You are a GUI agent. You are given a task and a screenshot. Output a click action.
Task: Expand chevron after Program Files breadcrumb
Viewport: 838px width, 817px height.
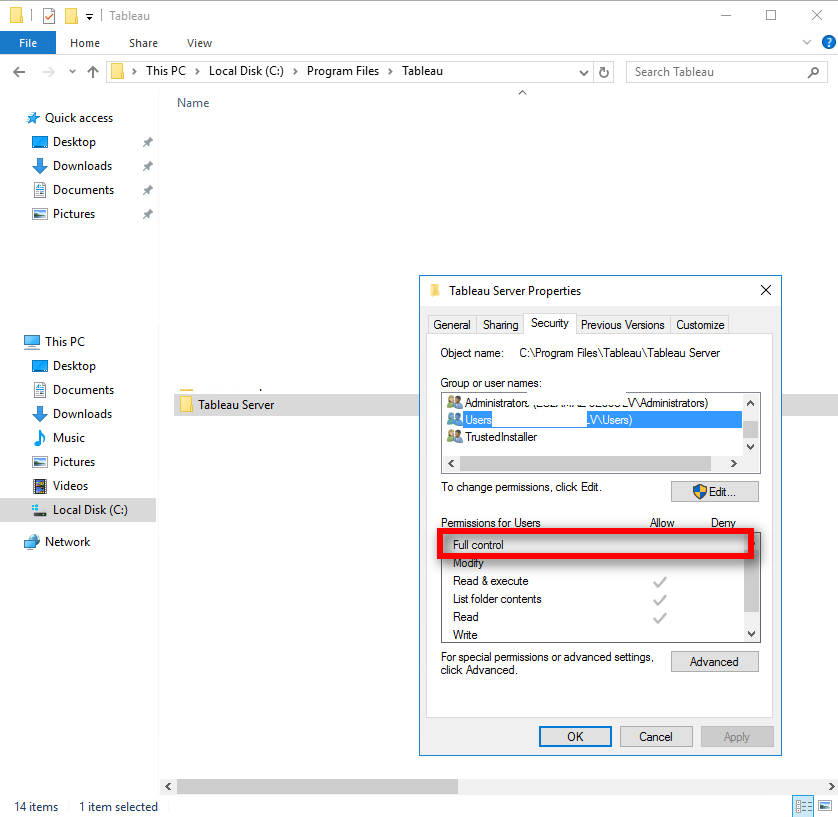390,72
